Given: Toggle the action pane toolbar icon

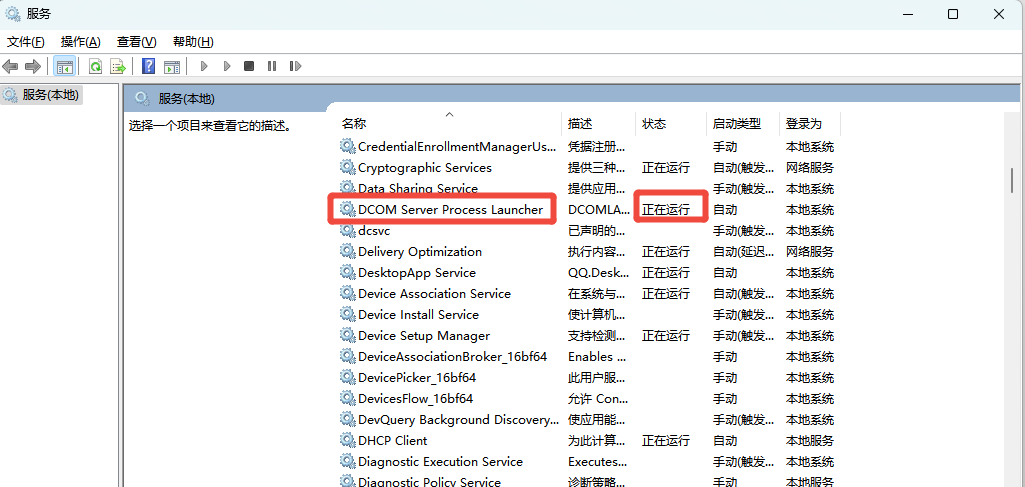Looking at the screenshot, I should click(x=172, y=67).
